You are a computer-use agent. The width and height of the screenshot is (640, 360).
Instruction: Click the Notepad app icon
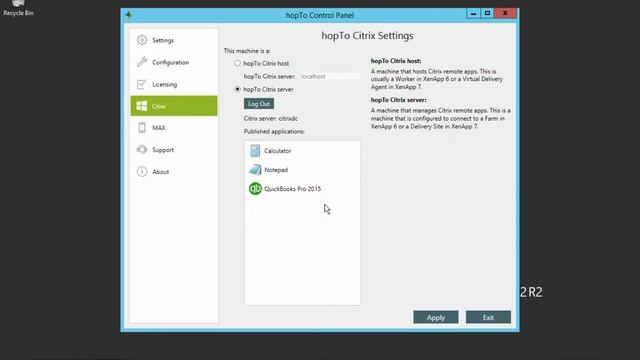(x=255, y=169)
